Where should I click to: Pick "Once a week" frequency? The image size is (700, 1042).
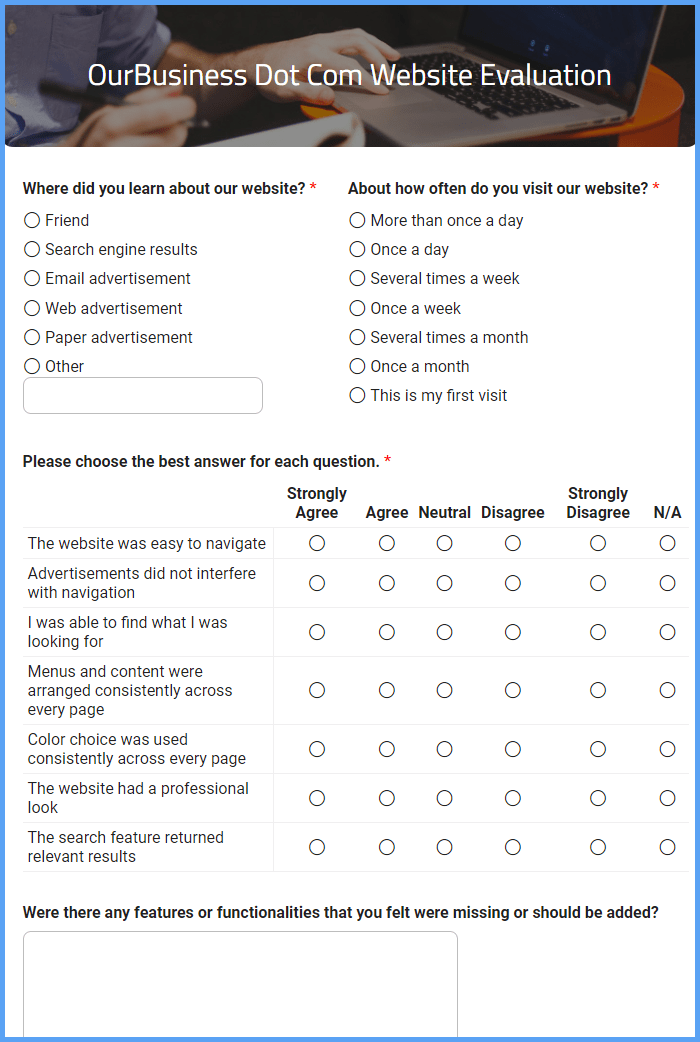pyautogui.click(x=357, y=309)
